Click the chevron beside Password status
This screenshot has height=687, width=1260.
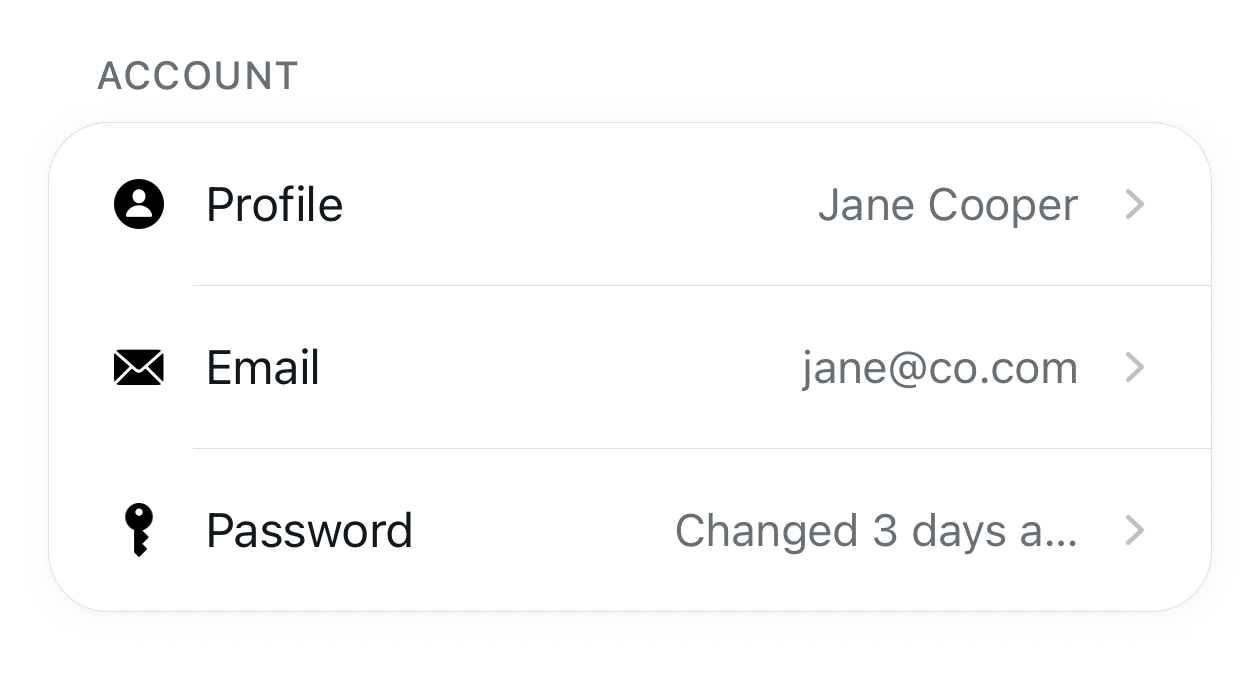pos(1134,530)
